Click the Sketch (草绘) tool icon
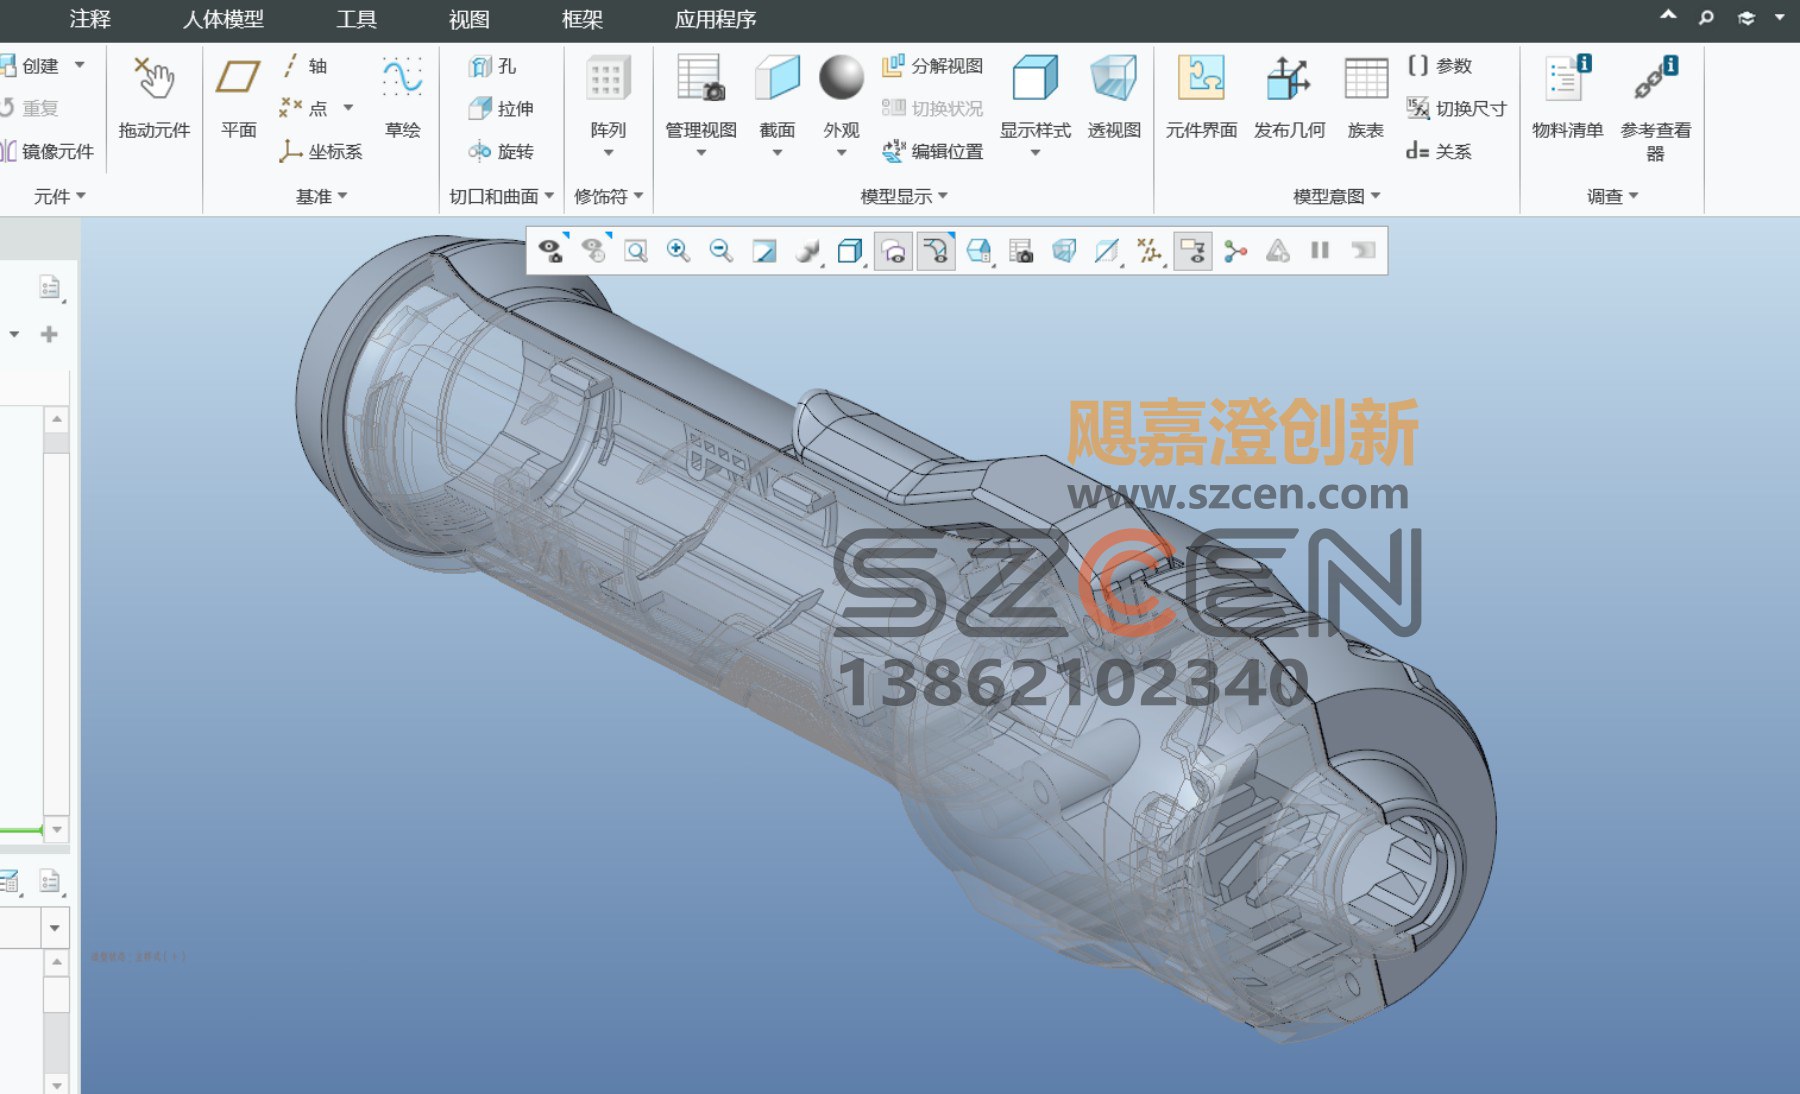 click(402, 77)
